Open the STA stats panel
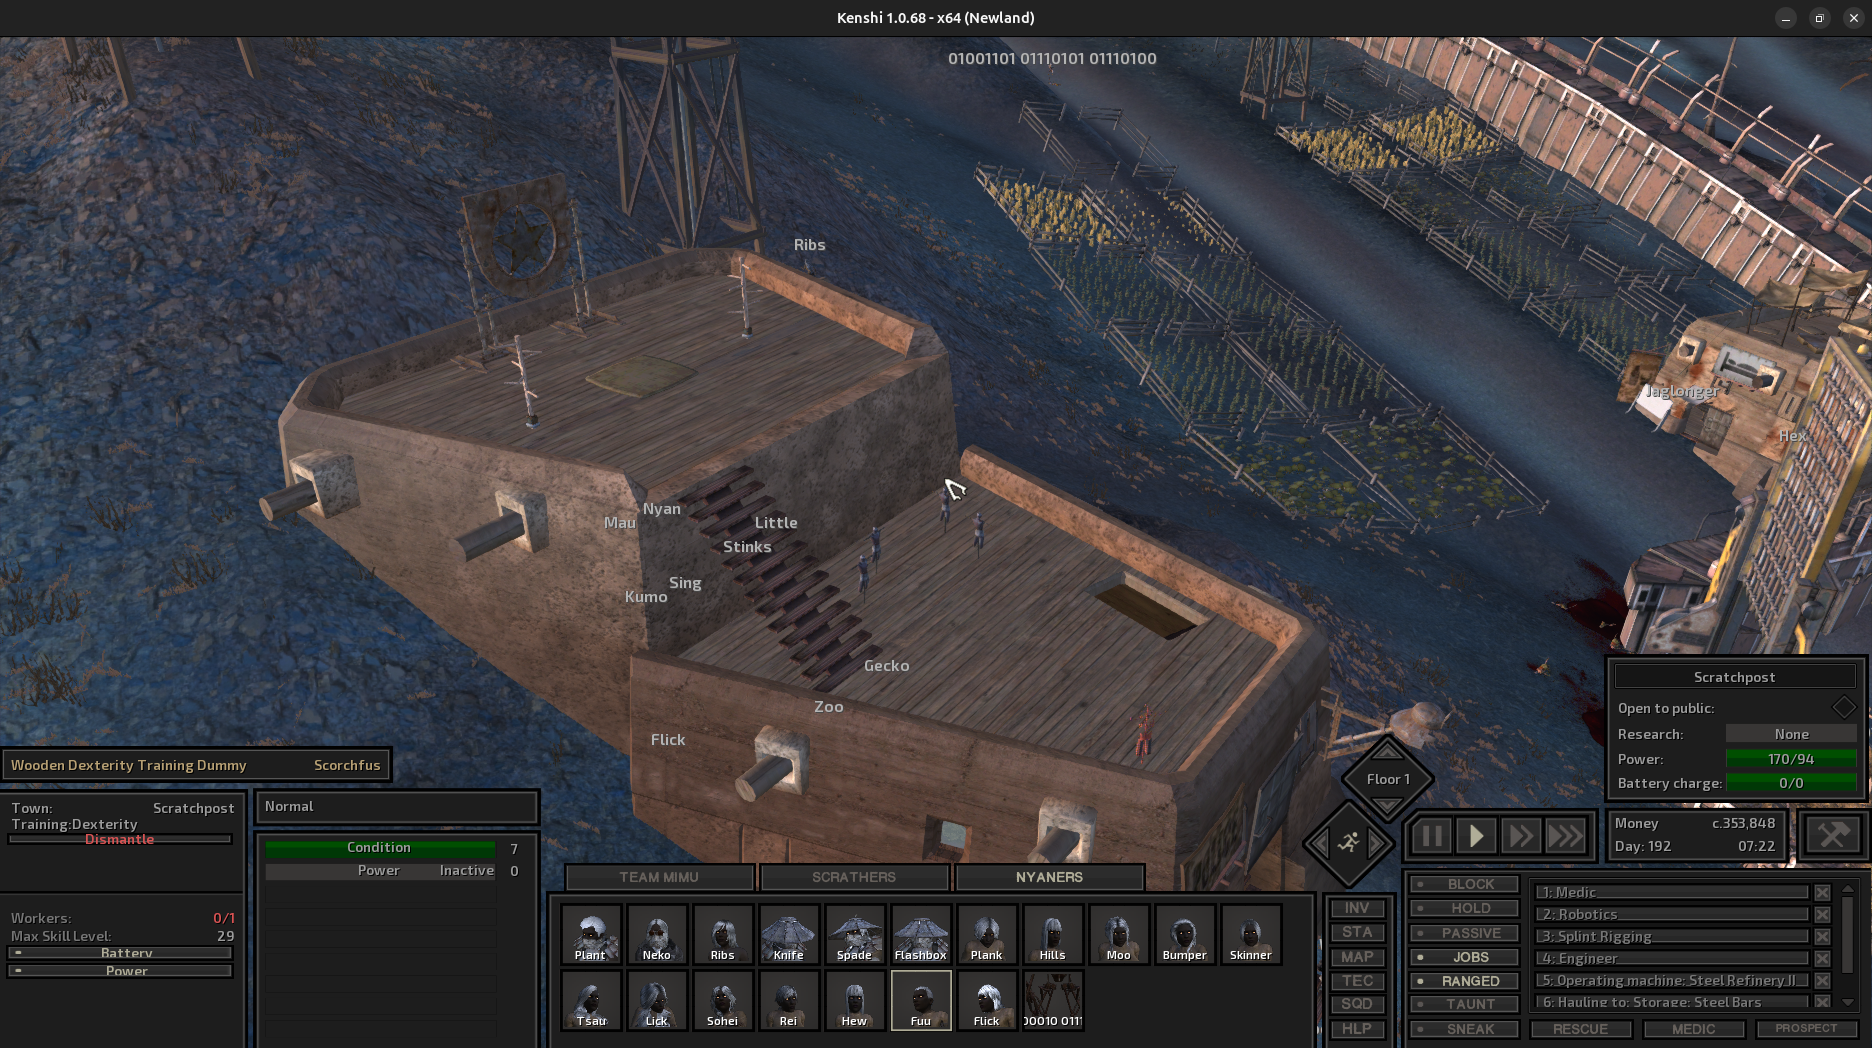 coord(1357,932)
